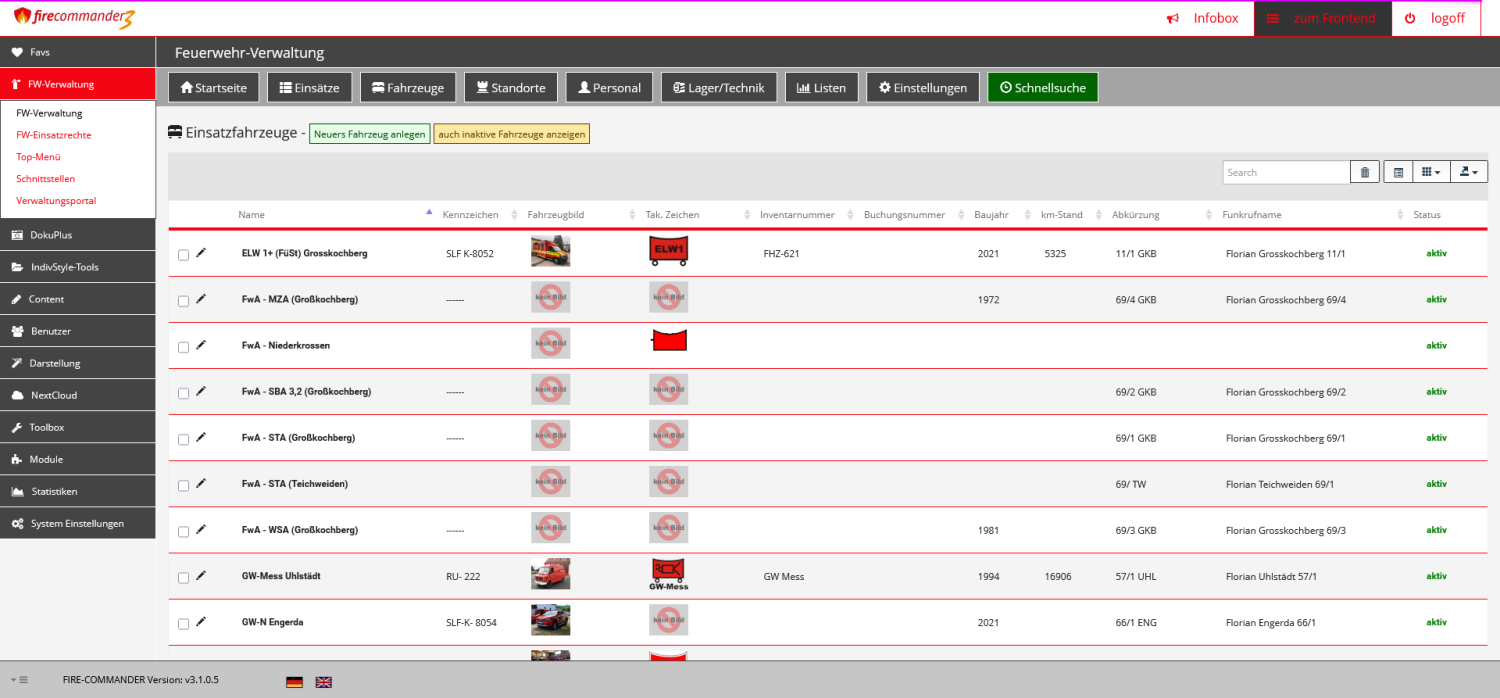This screenshot has width=1500, height=698.
Task: Open the footer hamburger menu icon
Action: click(x=19, y=680)
